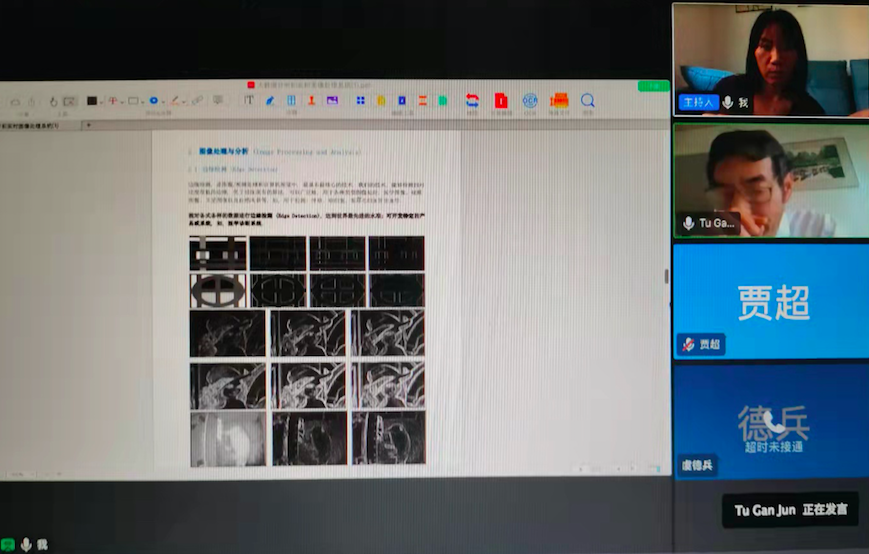
Task: Click the OCR recognition icon
Action: pos(530,101)
